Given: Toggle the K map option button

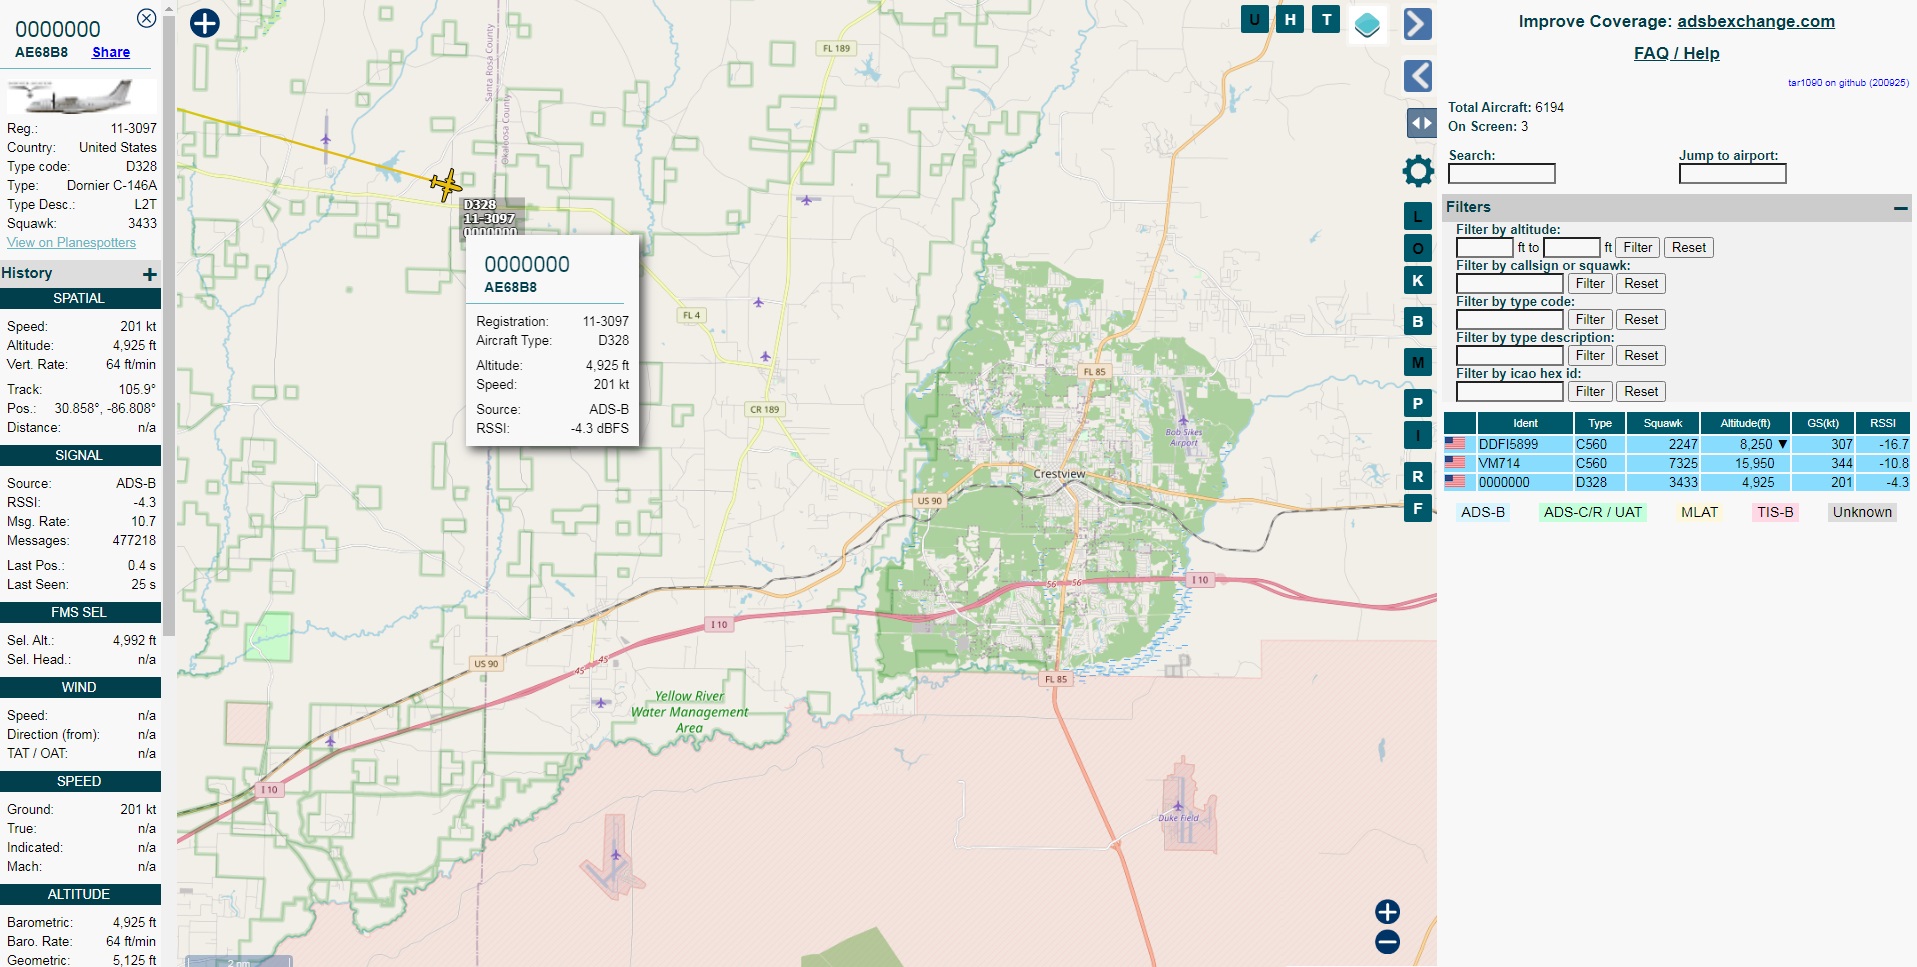Looking at the screenshot, I should [1418, 280].
